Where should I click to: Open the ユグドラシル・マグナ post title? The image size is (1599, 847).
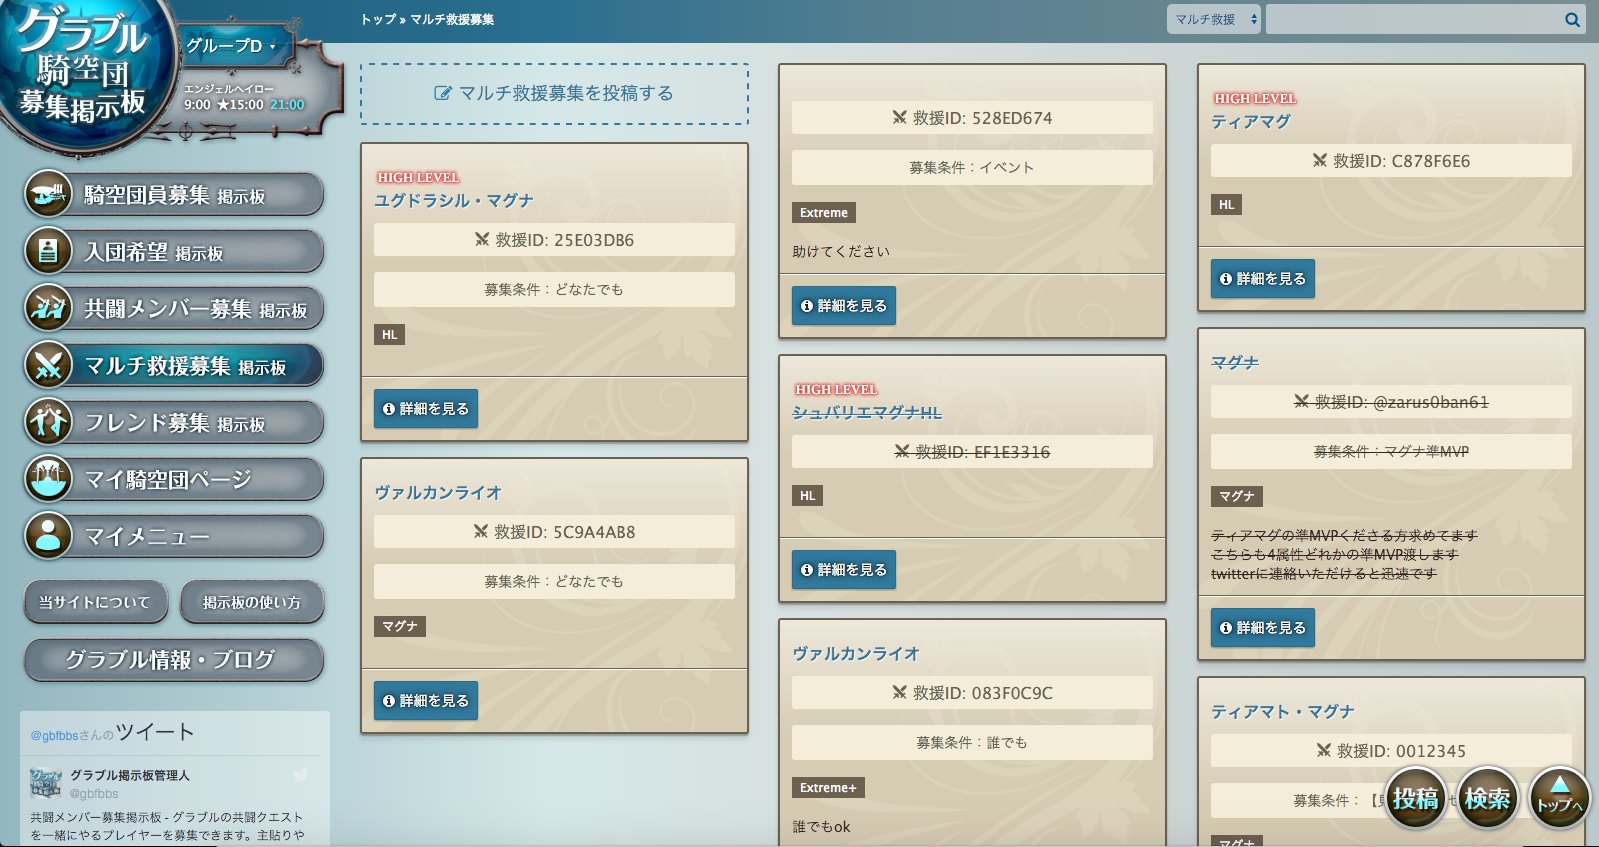coord(454,200)
